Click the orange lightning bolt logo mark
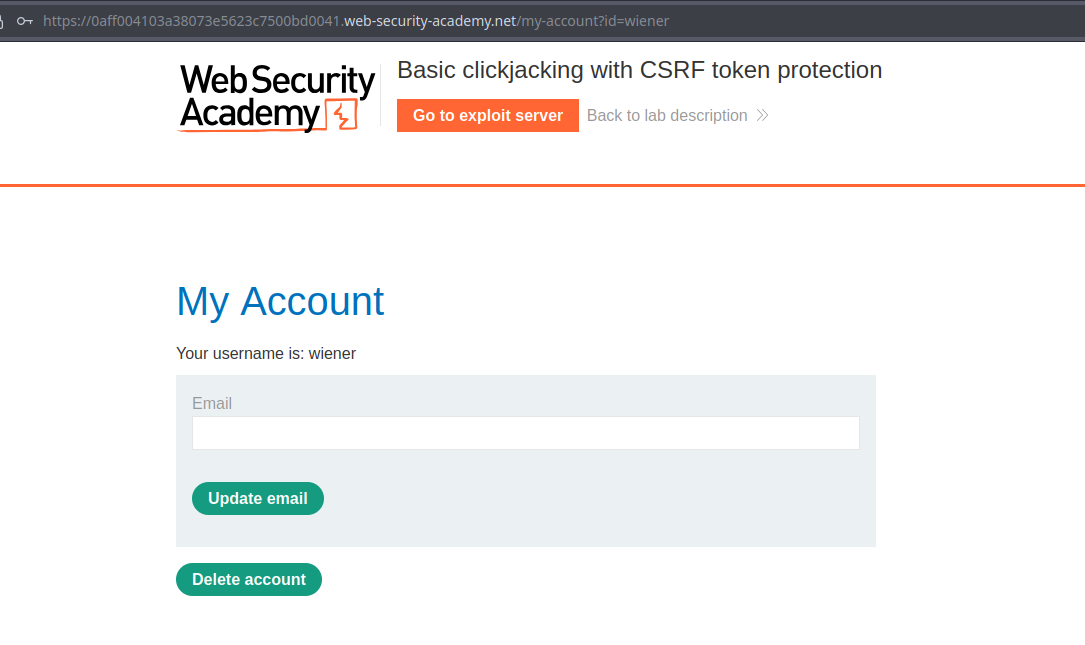The height and width of the screenshot is (645, 1085). pyautogui.click(x=342, y=115)
